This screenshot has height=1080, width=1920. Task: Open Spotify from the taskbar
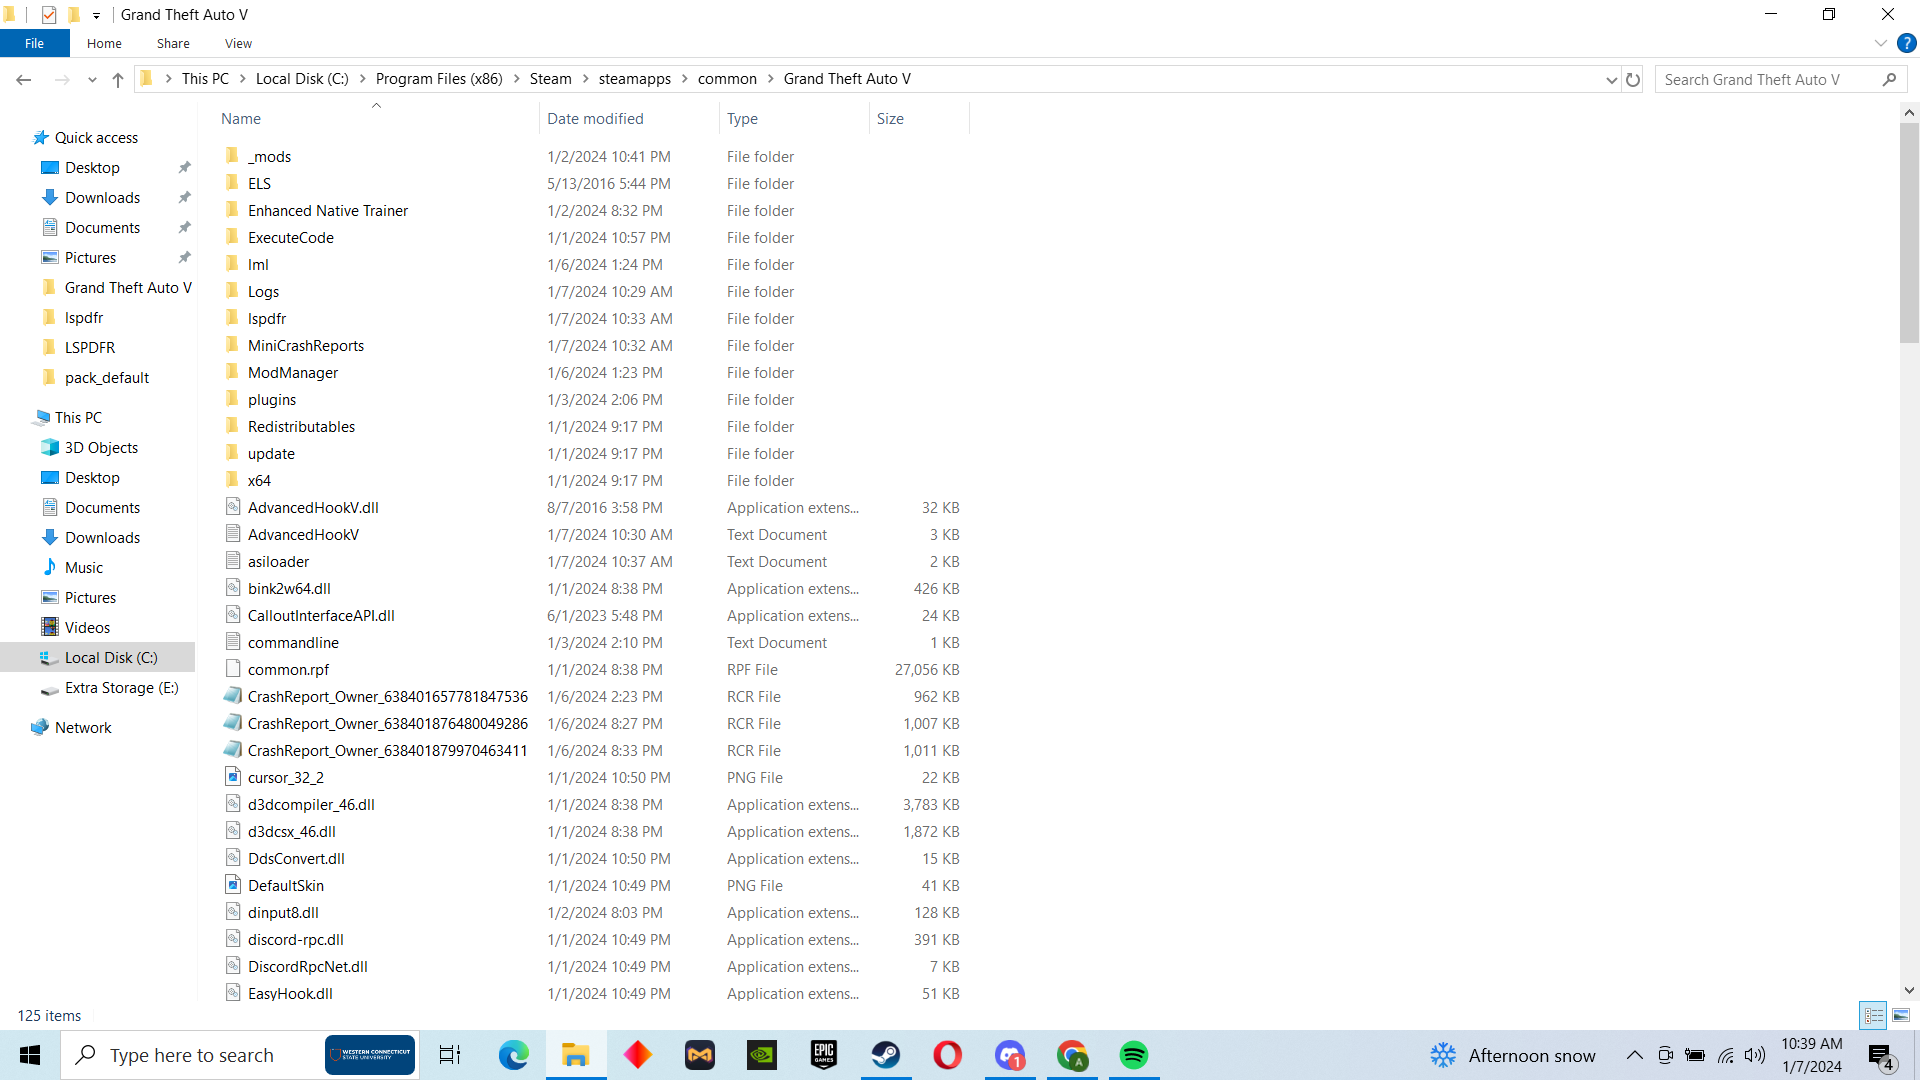click(1133, 1055)
